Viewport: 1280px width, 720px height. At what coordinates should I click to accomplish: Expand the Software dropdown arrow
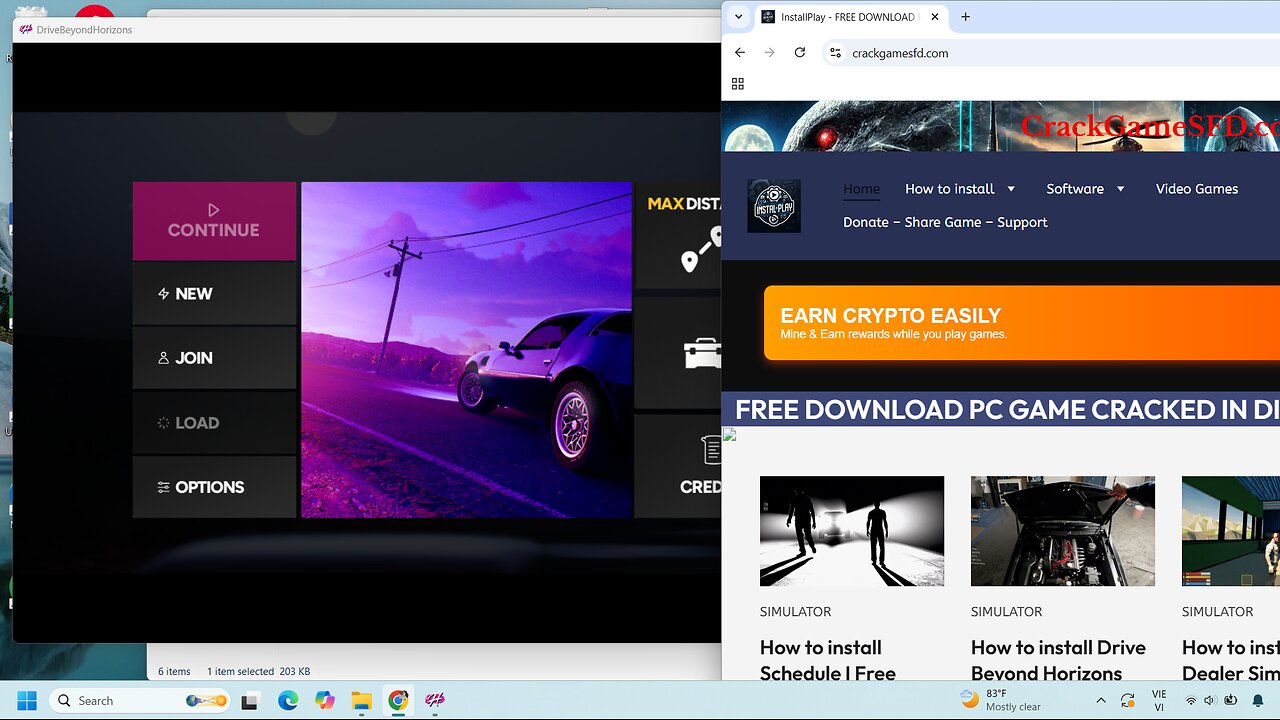(x=1120, y=189)
